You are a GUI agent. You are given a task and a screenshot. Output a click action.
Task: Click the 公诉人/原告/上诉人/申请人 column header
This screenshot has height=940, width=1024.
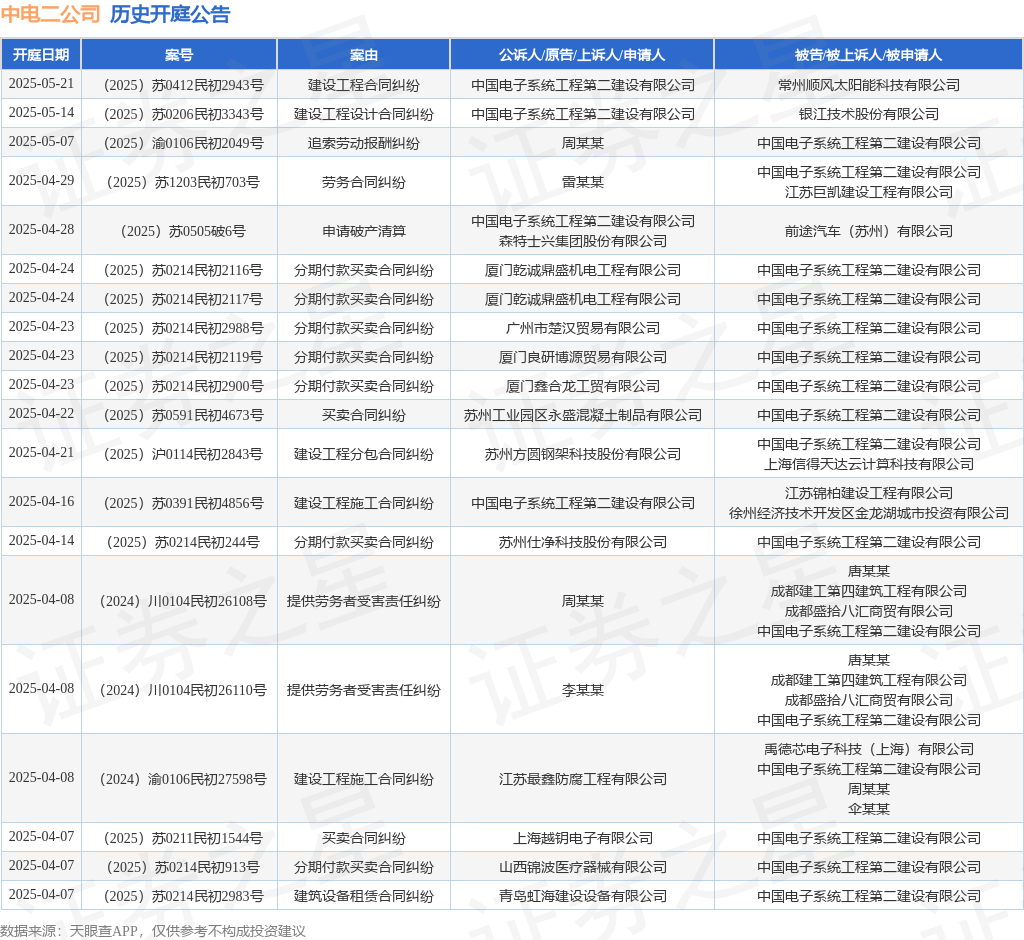tap(582, 55)
